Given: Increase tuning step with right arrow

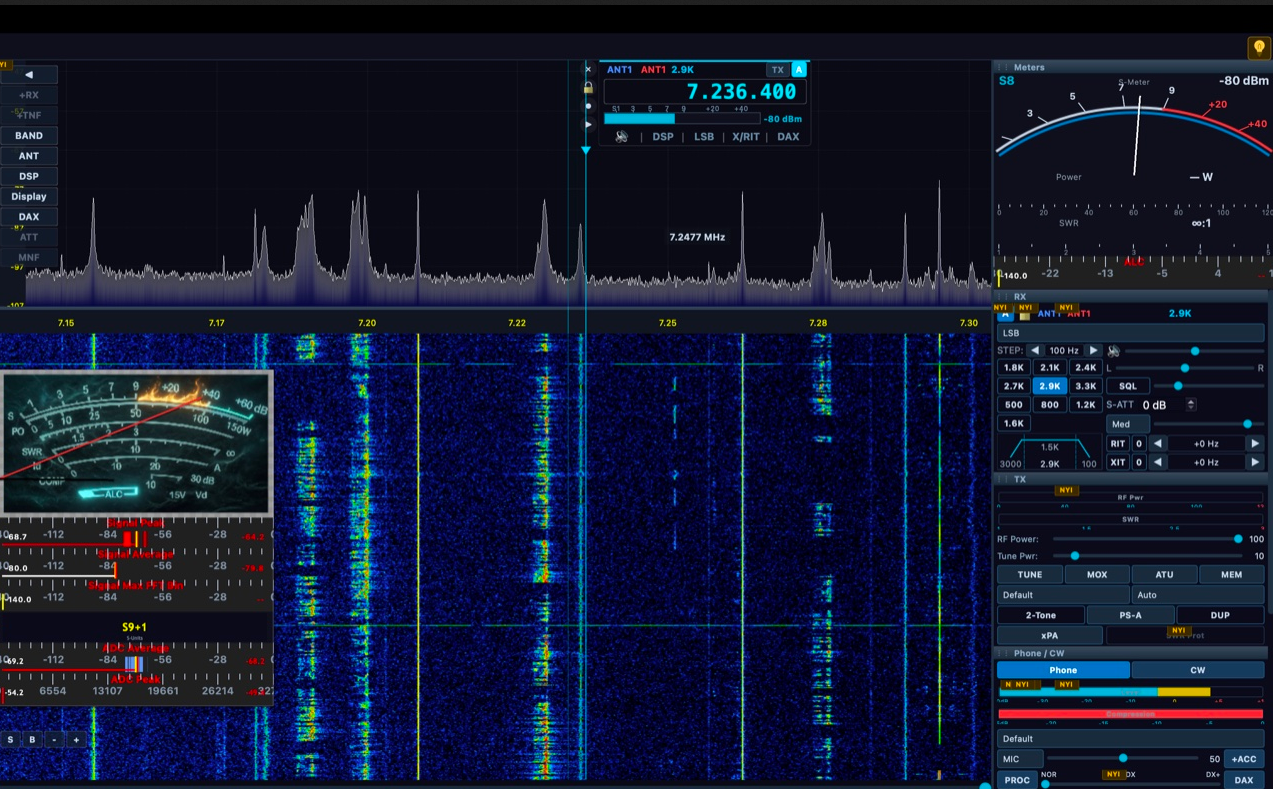Looking at the screenshot, I should pyautogui.click(x=1093, y=351).
